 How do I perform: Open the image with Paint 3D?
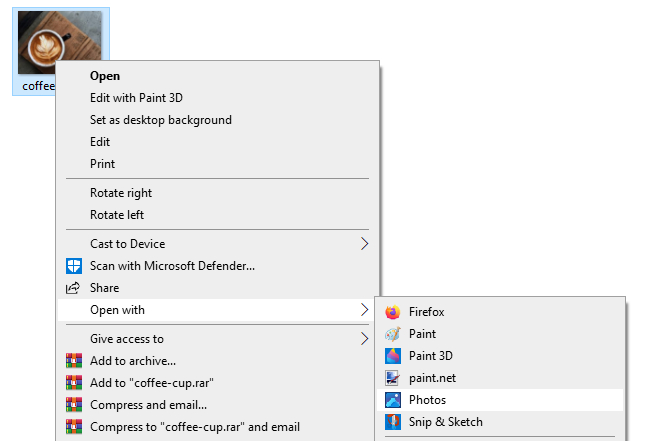pos(500,356)
